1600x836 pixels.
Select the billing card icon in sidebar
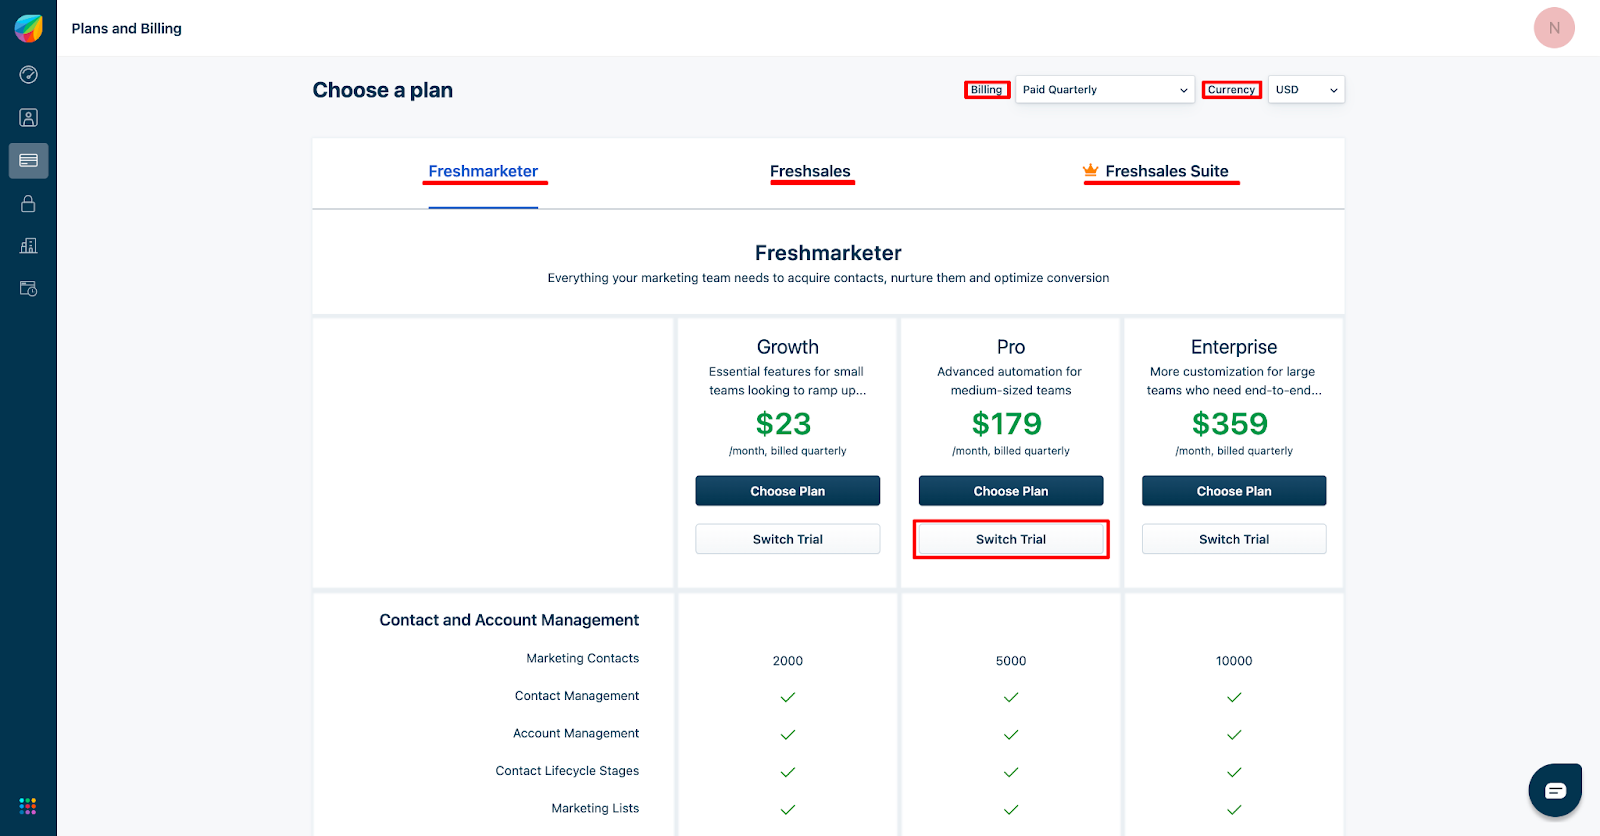coord(28,161)
